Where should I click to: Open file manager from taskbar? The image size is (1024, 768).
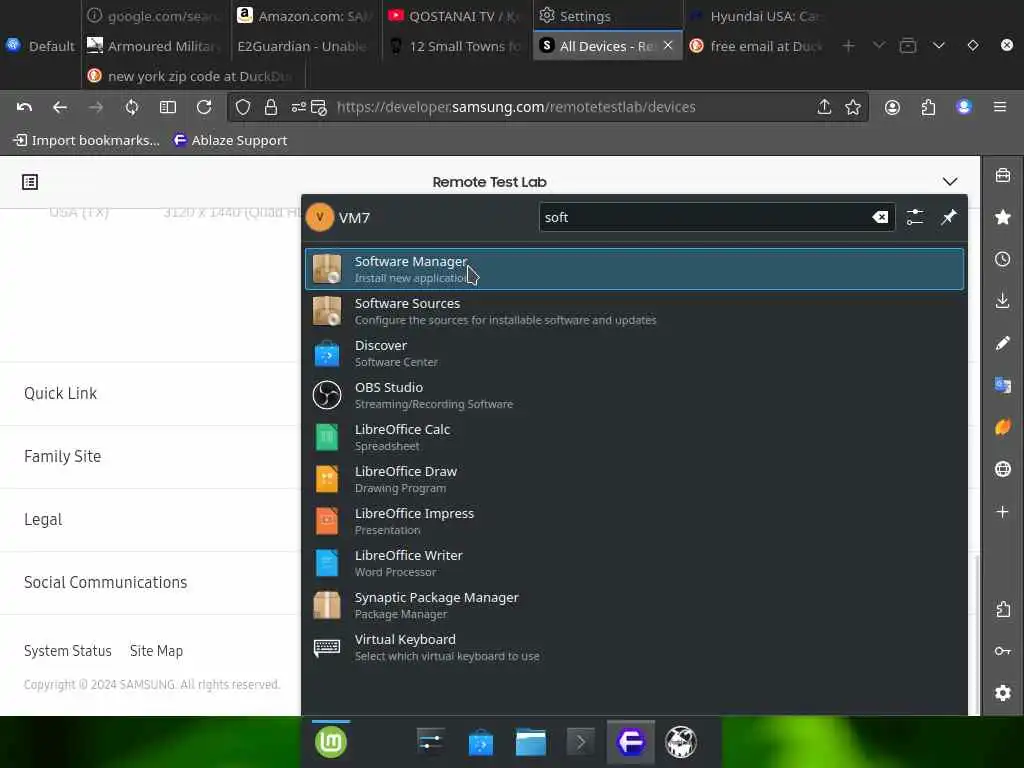pos(531,743)
